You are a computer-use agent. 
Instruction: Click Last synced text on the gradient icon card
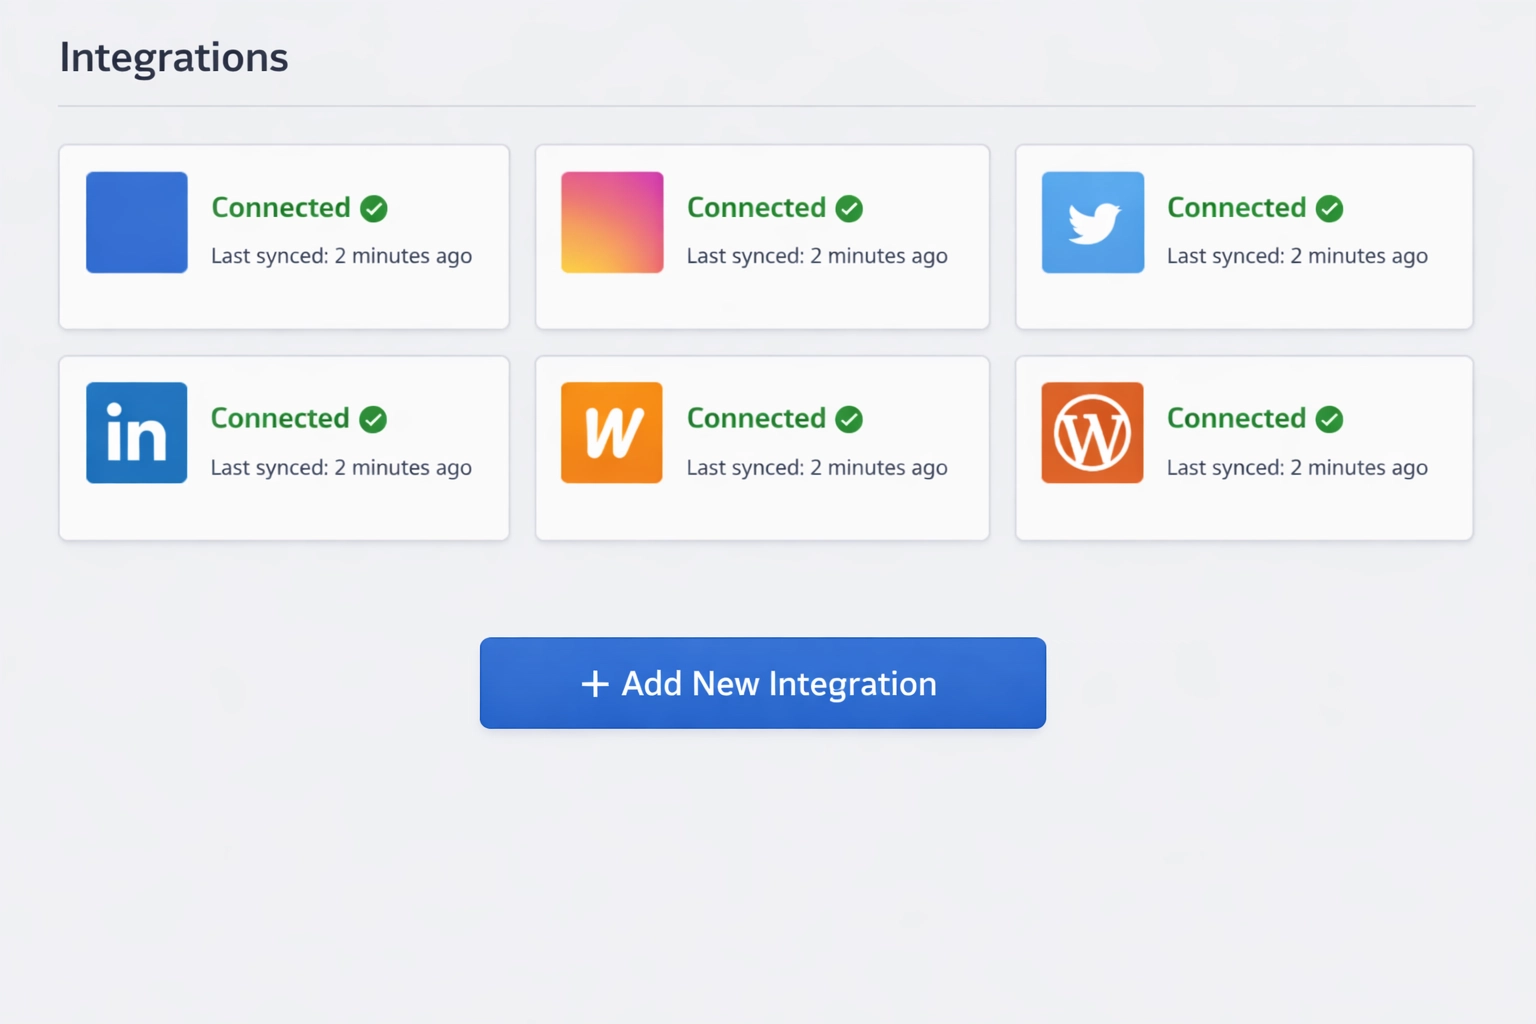[x=817, y=256]
